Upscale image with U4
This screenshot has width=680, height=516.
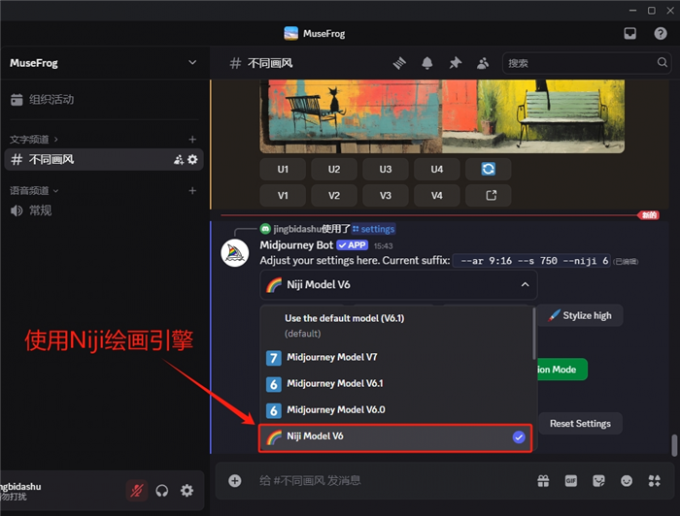(437, 169)
